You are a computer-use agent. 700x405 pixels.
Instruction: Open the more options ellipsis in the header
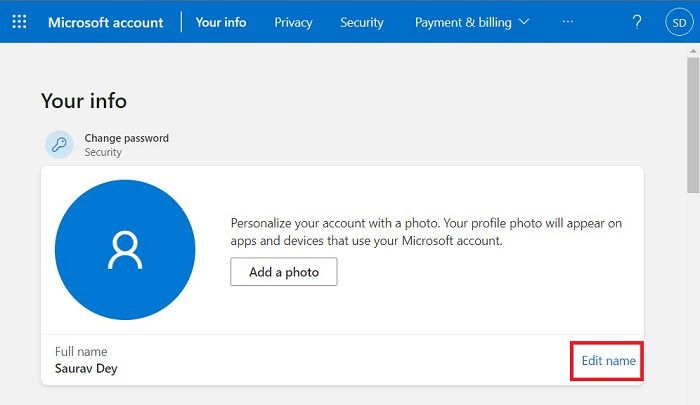(x=567, y=21)
